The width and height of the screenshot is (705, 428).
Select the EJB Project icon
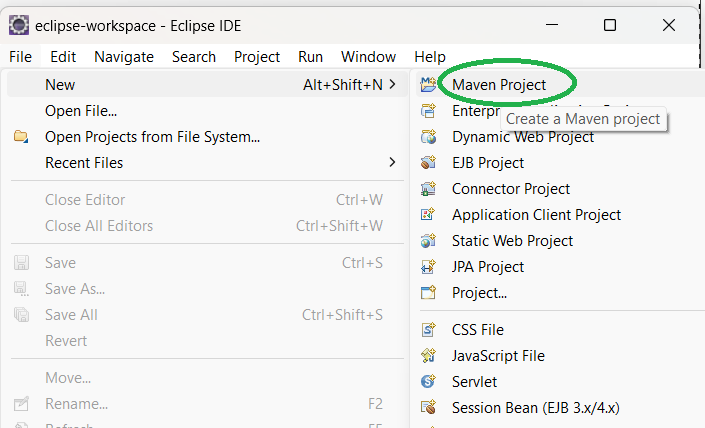(x=429, y=163)
